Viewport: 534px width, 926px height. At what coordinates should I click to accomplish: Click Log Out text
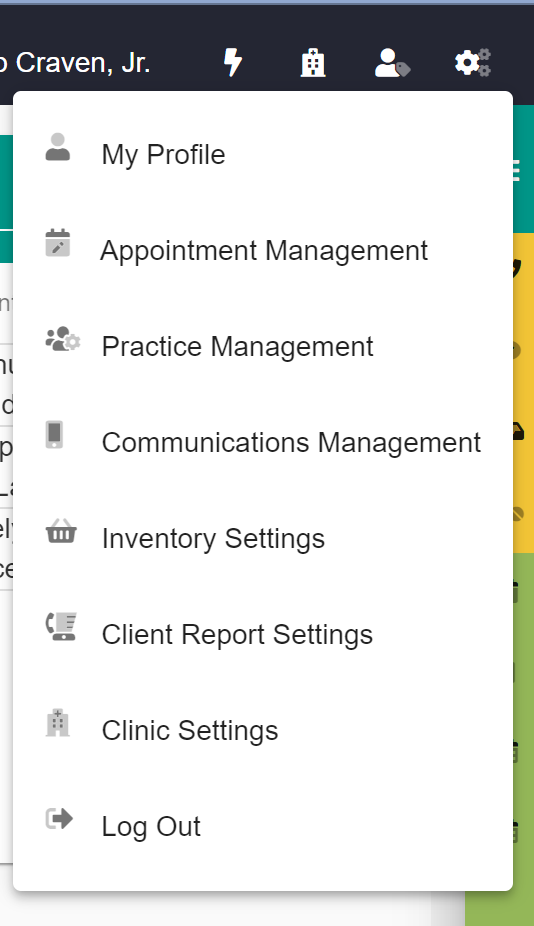tap(151, 827)
